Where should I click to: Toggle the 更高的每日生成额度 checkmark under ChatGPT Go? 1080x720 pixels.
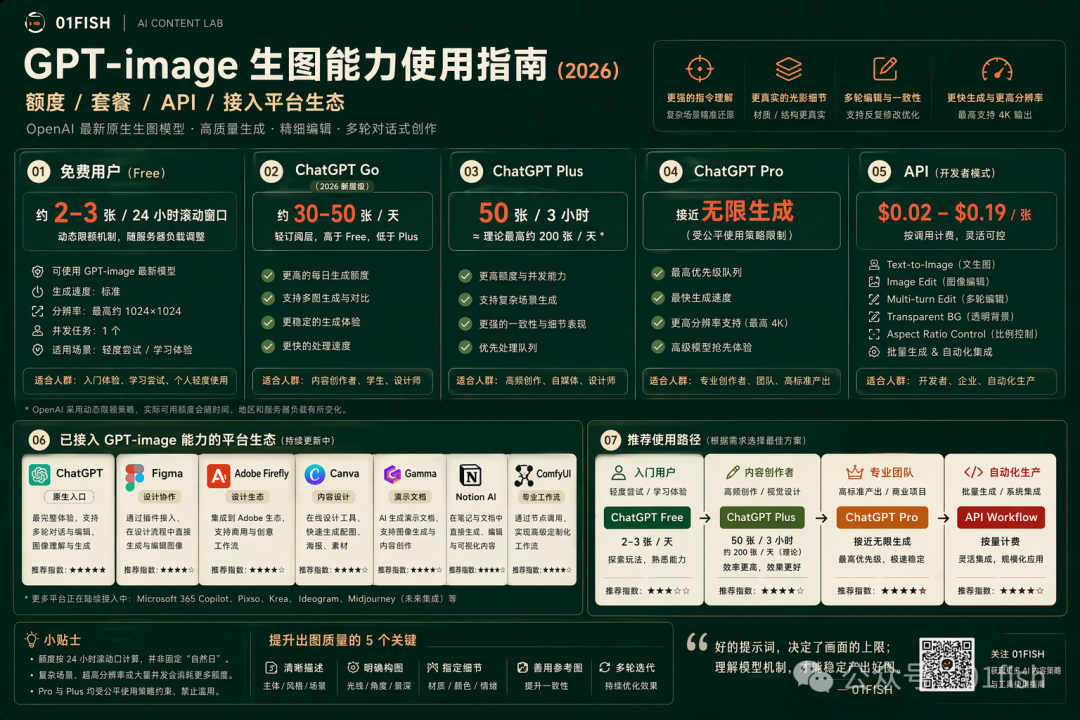click(268, 275)
